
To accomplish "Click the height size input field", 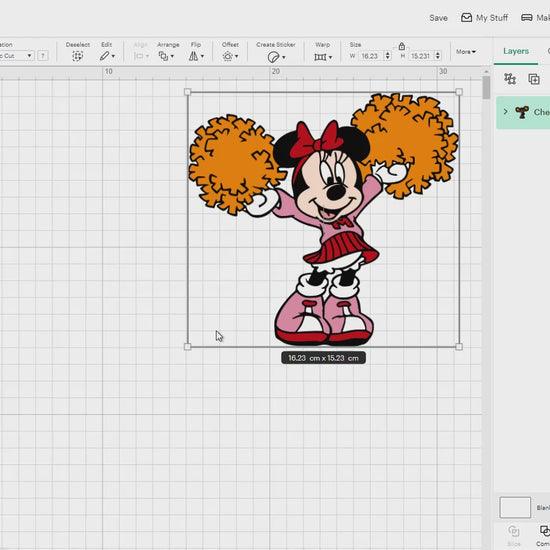I will [x=421, y=56].
